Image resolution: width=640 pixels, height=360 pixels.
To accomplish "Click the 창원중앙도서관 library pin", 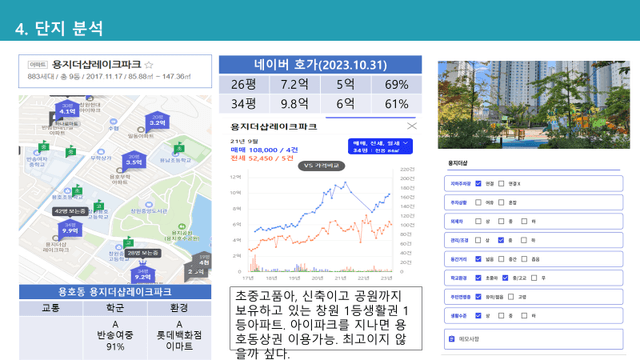I will tap(149, 204).
